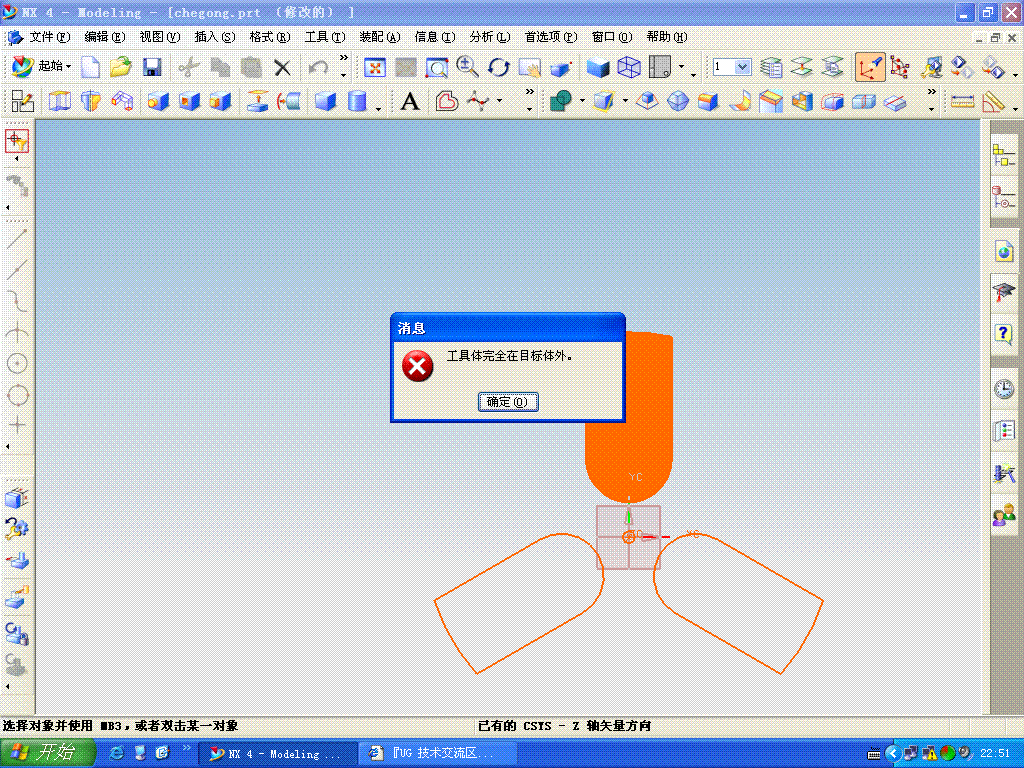Open Layer Settings icon
Image resolution: width=1024 pixels, height=768 pixels.
pos(771,67)
